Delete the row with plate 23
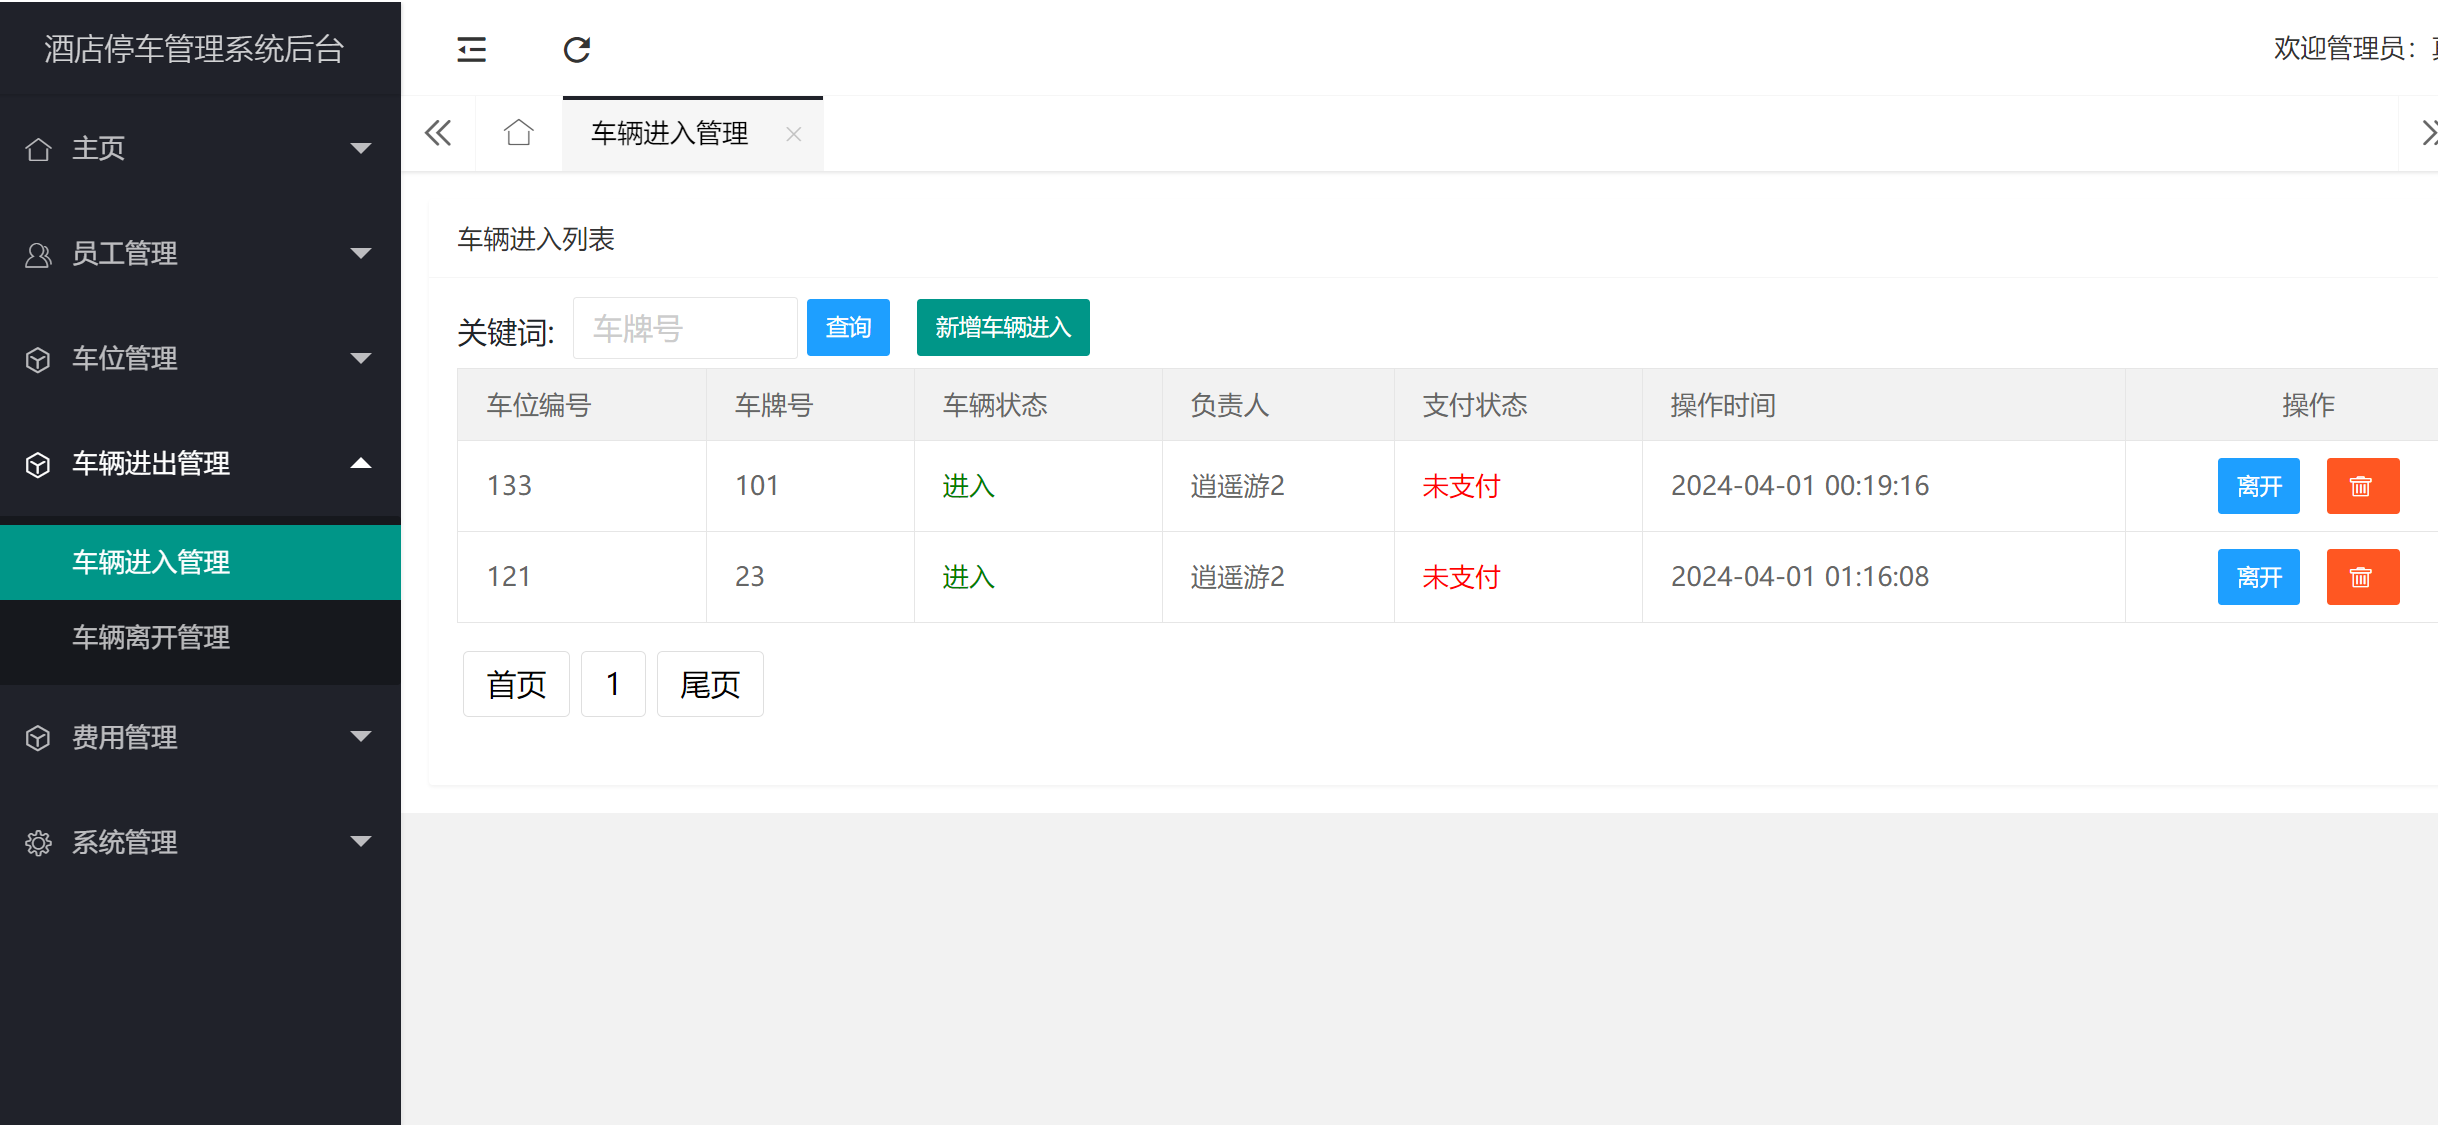 [2362, 577]
